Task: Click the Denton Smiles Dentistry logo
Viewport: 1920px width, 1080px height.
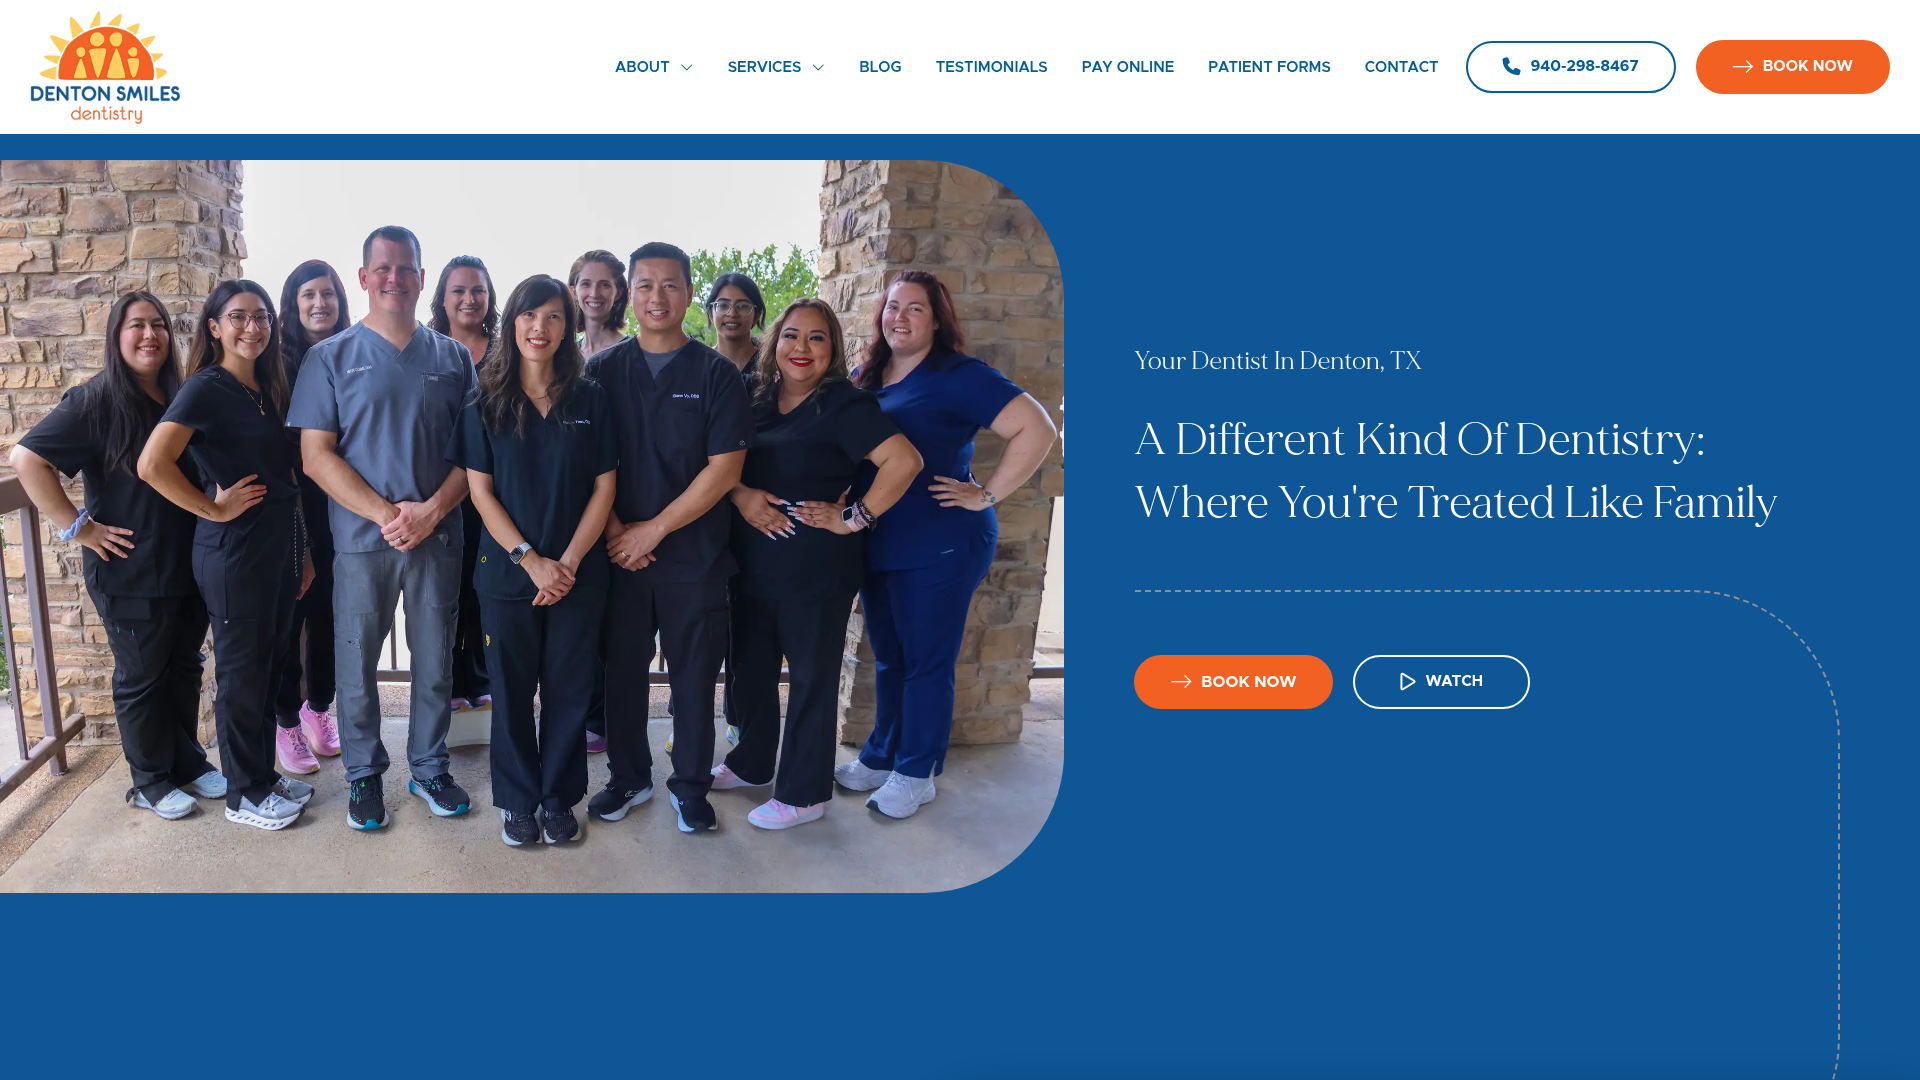Action: 105,67
